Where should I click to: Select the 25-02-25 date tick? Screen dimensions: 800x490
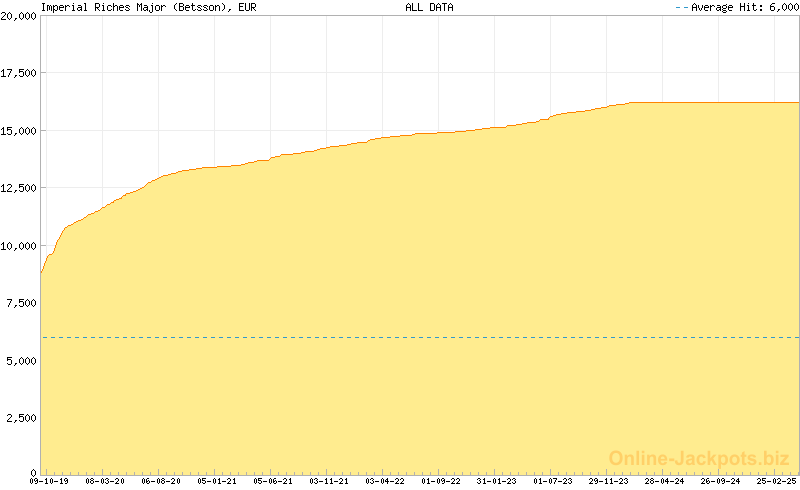777,481
